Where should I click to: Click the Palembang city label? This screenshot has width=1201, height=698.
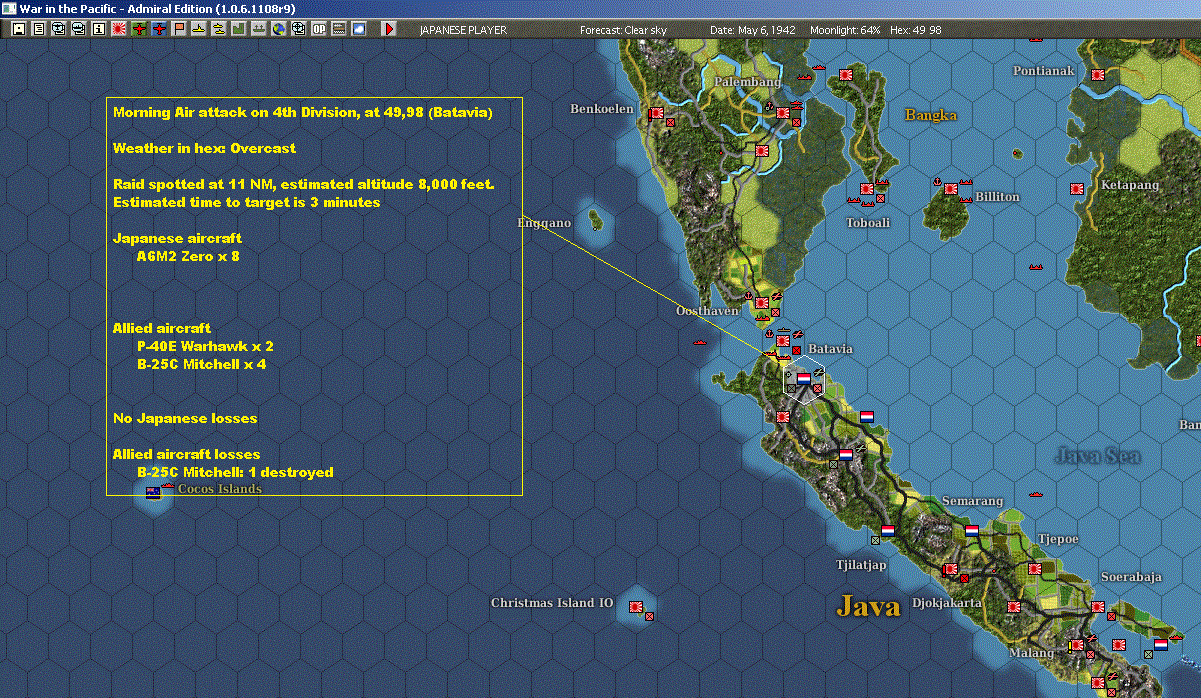click(x=747, y=81)
